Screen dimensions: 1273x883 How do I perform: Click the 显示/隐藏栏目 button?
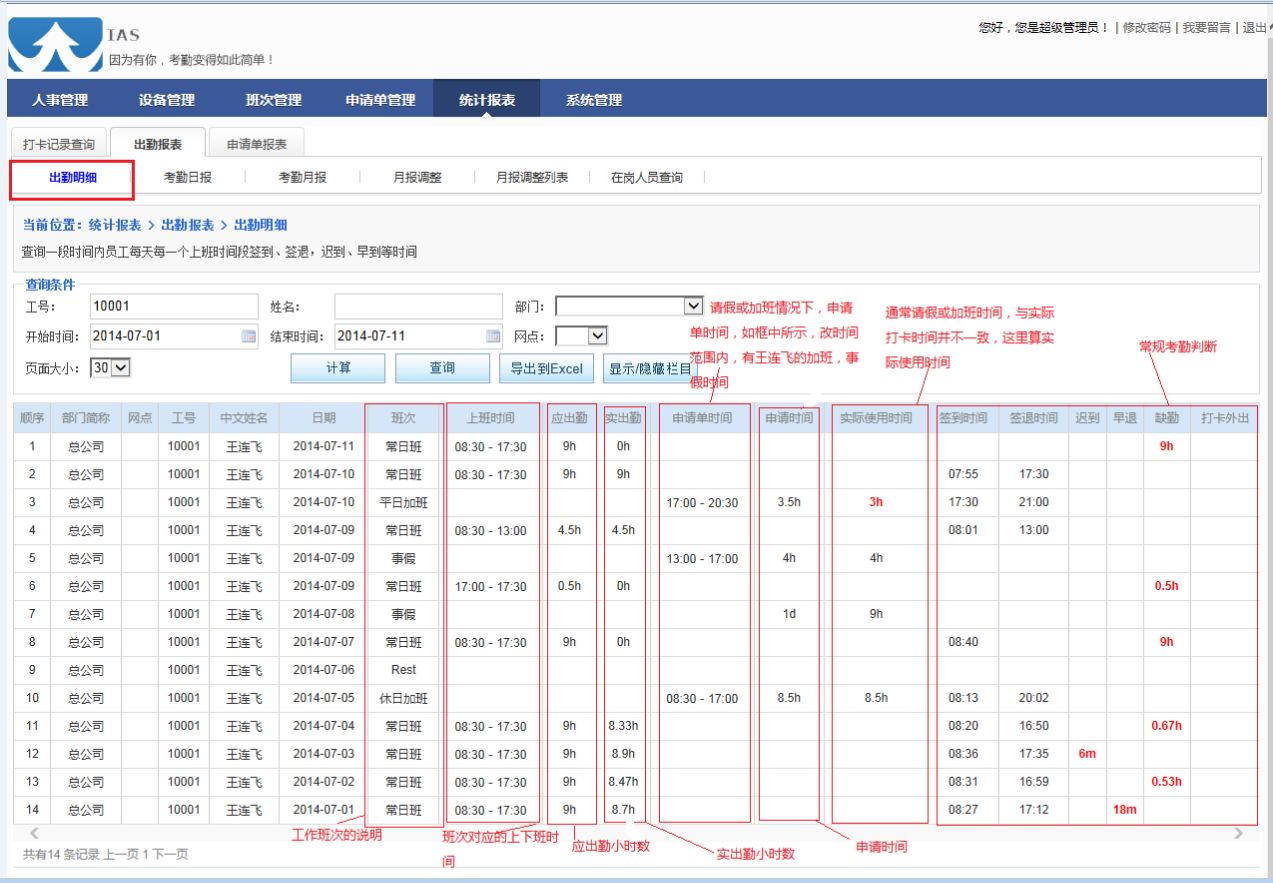tap(650, 368)
